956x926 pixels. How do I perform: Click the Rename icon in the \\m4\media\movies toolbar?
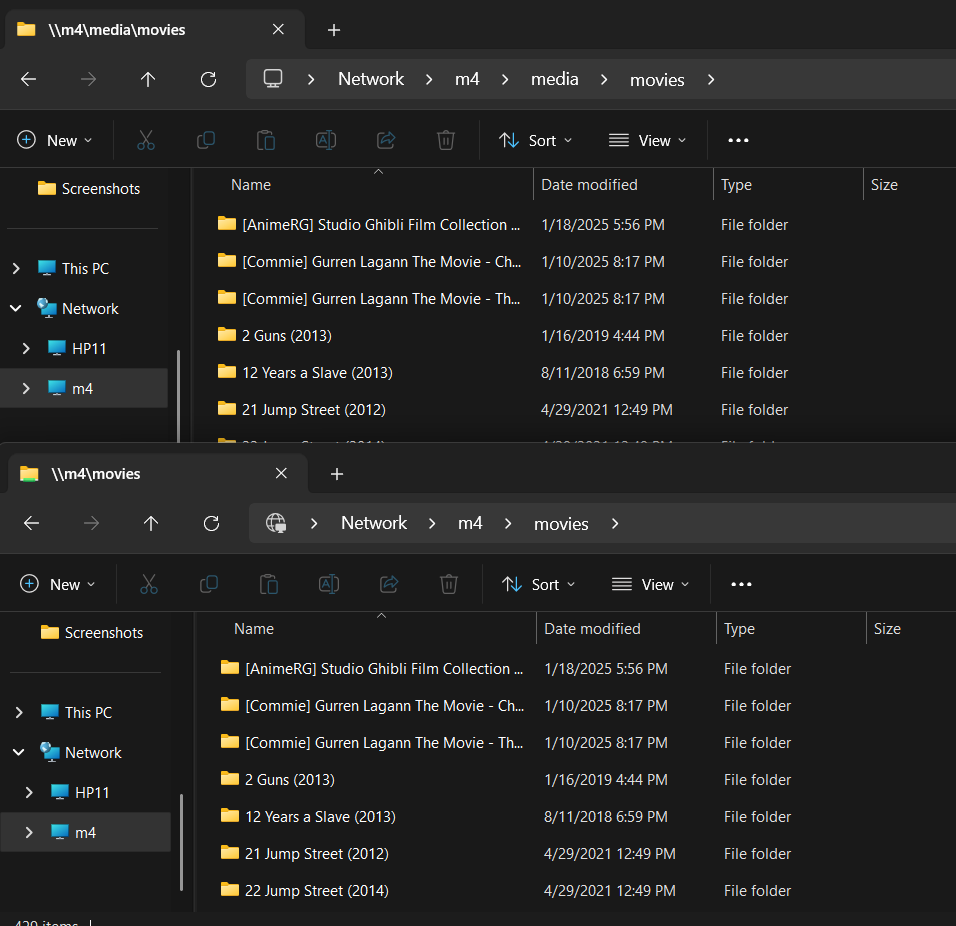point(326,140)
